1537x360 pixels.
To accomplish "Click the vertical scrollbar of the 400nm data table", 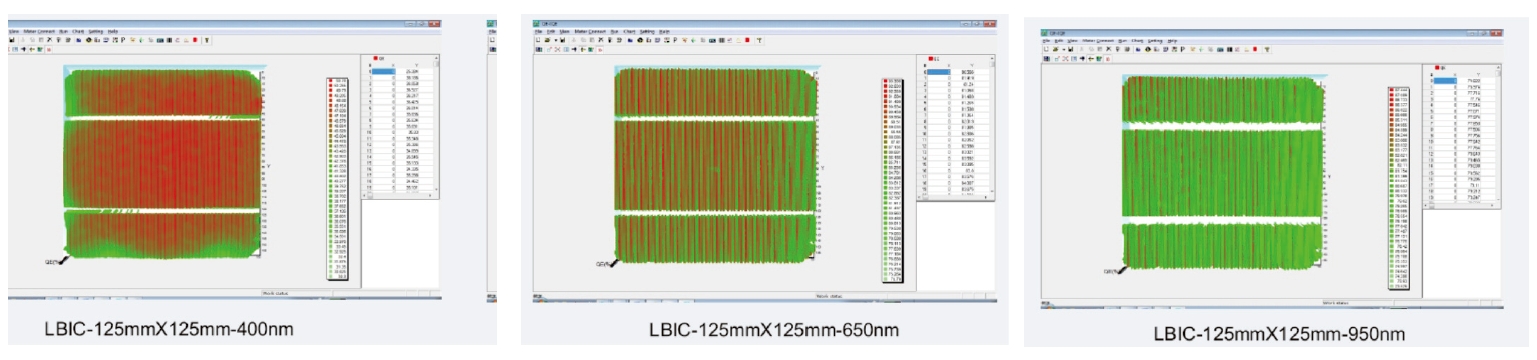I will [436, 128].
